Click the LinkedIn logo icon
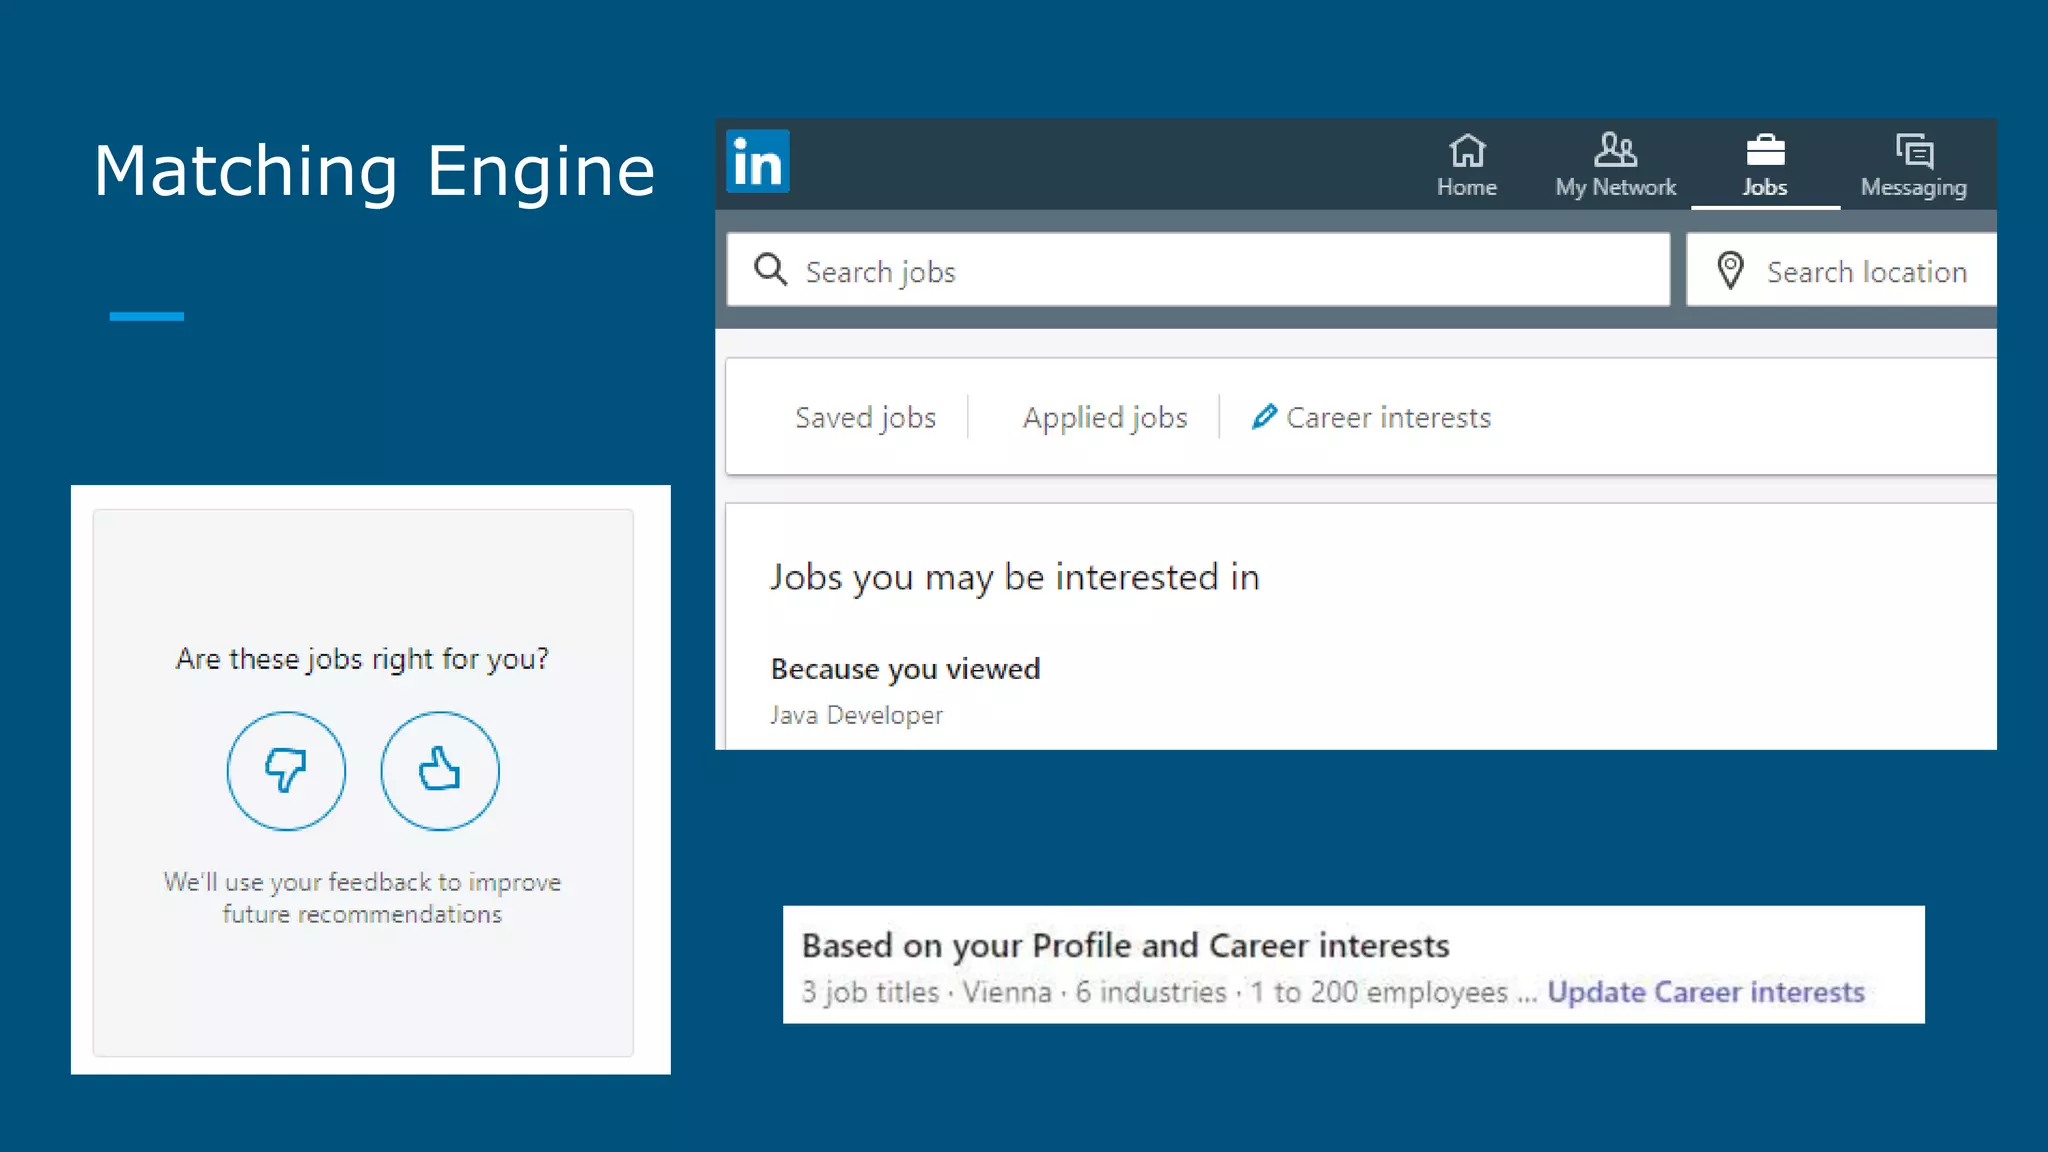 [x=757, y=161]
